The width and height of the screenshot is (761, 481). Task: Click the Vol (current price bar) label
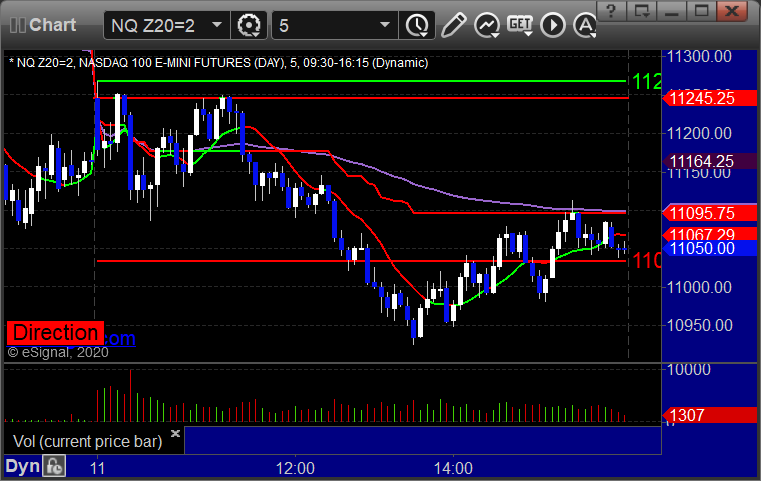pos(87,441)
